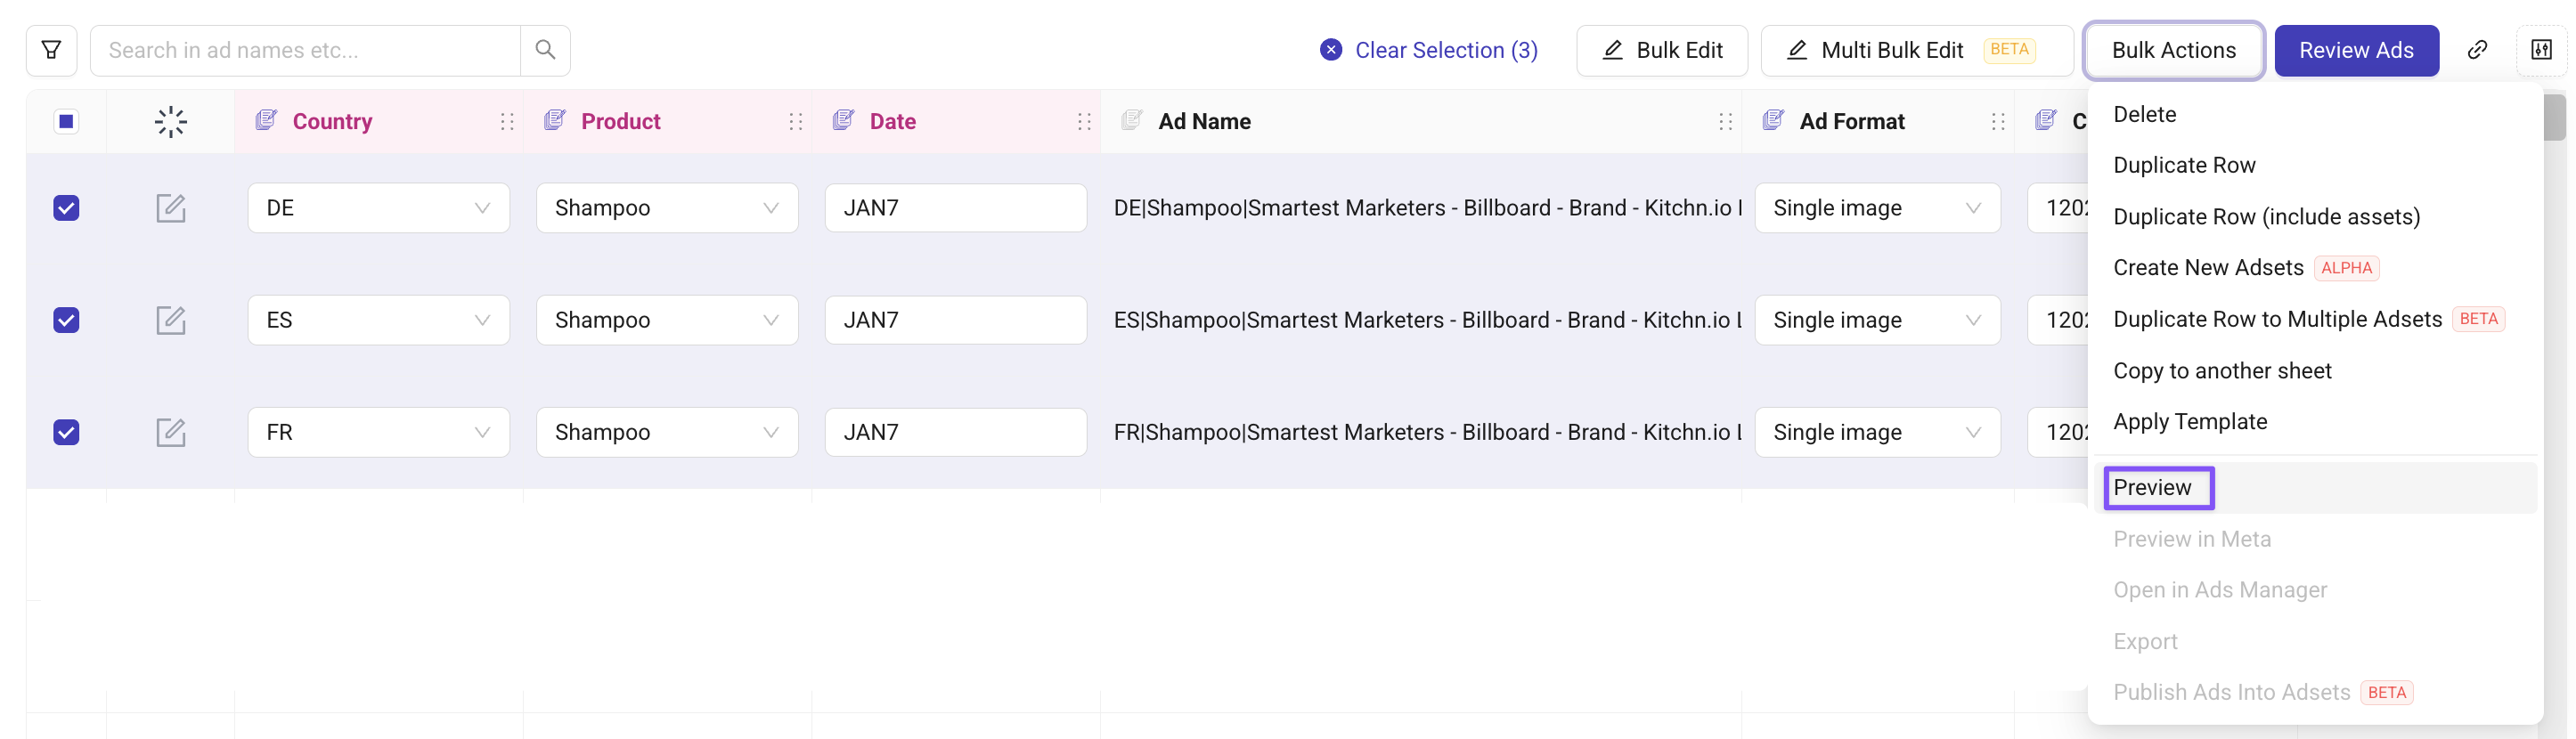2576x739 pixels.
Task: Open the FR country dropdown
Action: coord(379,432)
